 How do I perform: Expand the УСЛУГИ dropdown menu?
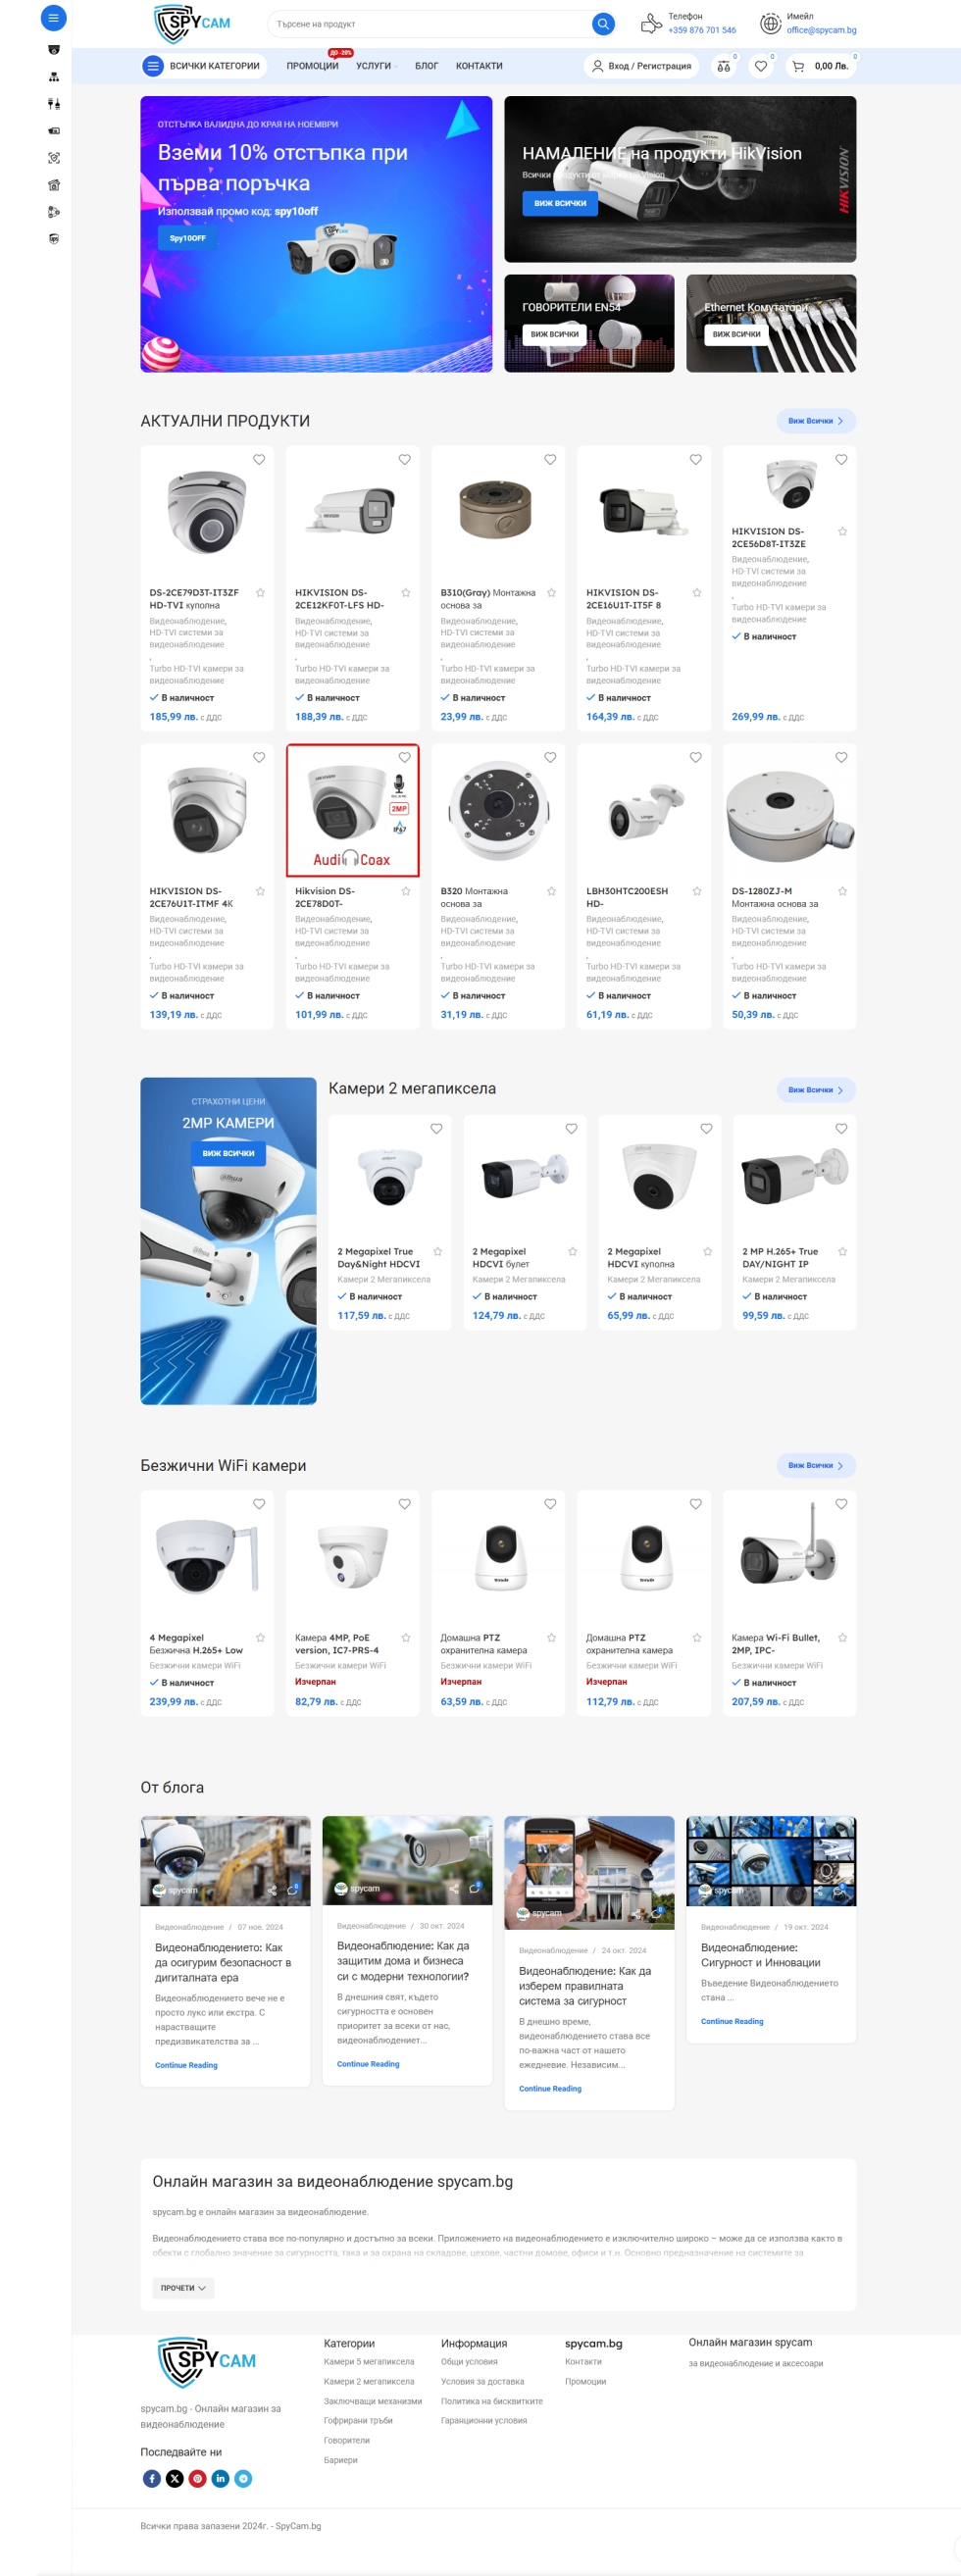point(376,66)
